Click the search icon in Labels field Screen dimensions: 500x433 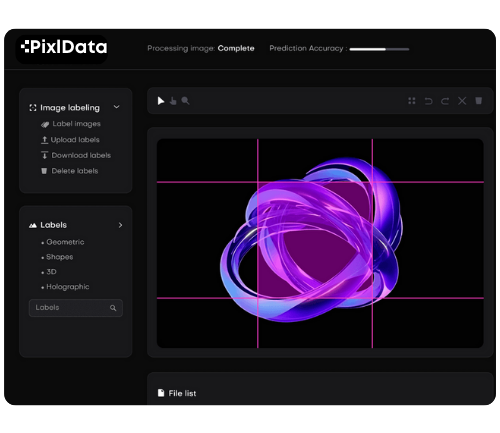[113, 308]
